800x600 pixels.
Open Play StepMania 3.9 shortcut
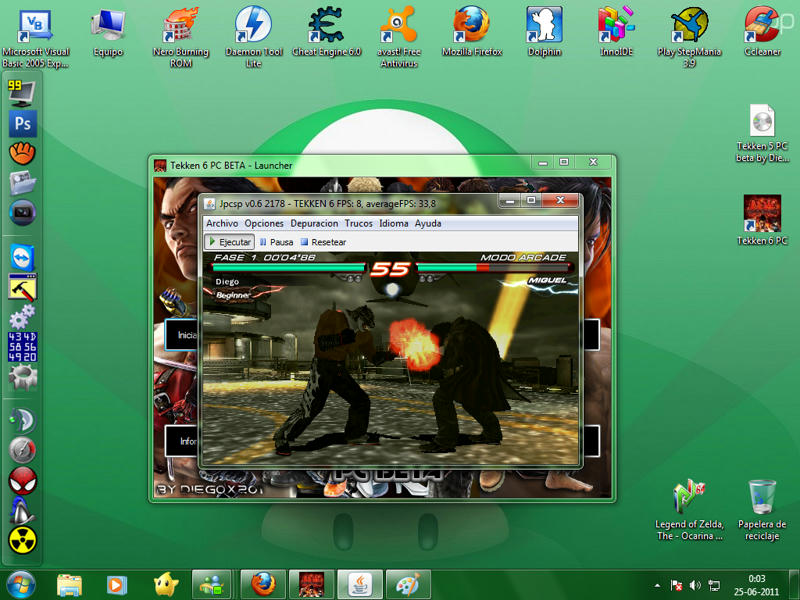(x=689, y=38)
